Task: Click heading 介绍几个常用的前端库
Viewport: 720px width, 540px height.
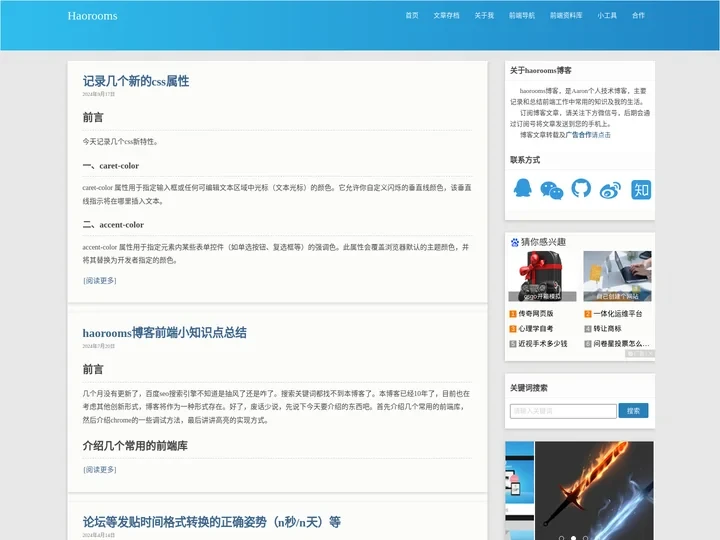Action: pos(135,446)
